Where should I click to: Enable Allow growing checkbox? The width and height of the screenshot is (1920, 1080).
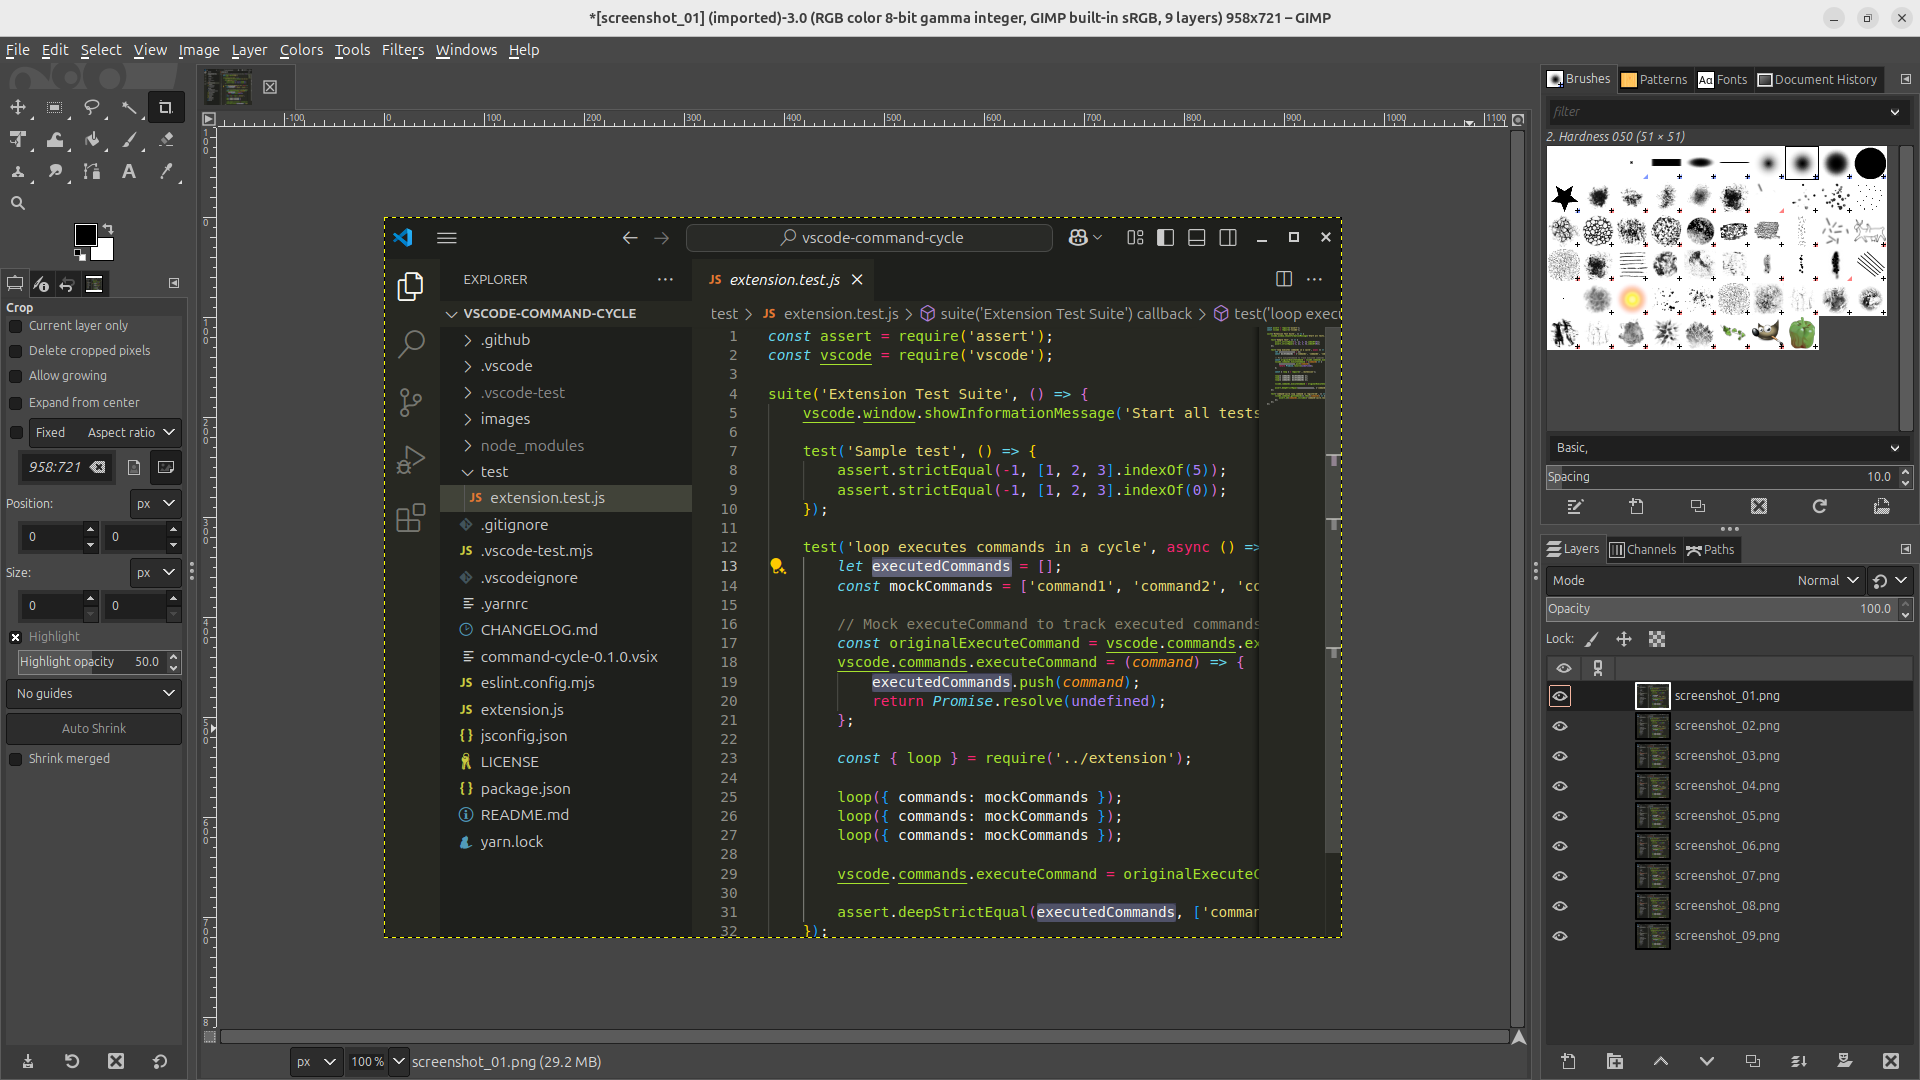(x=16, y=376)
